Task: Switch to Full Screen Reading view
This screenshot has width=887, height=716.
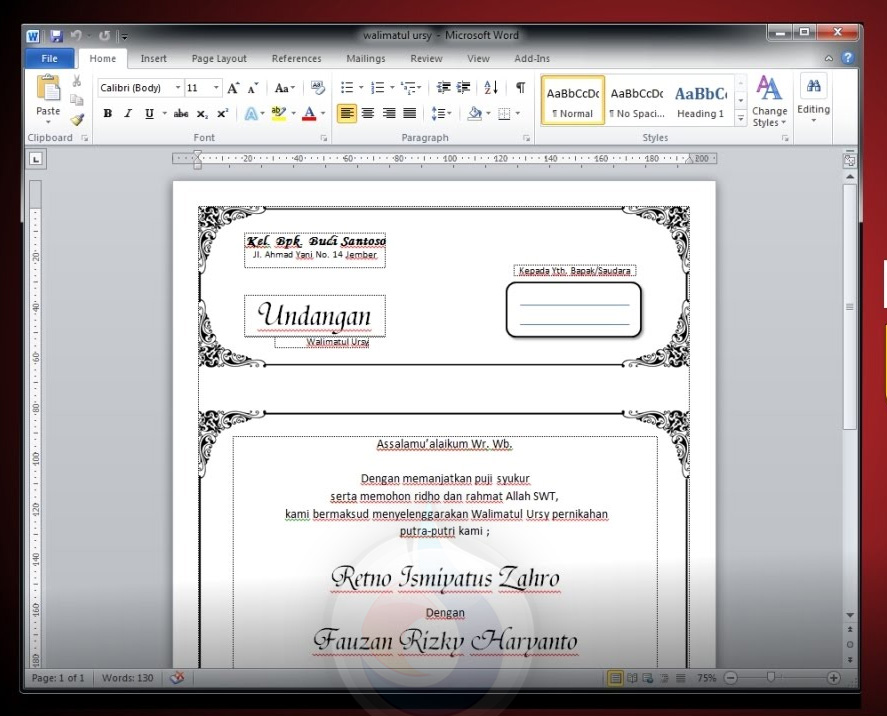Action: coord(632,677)
